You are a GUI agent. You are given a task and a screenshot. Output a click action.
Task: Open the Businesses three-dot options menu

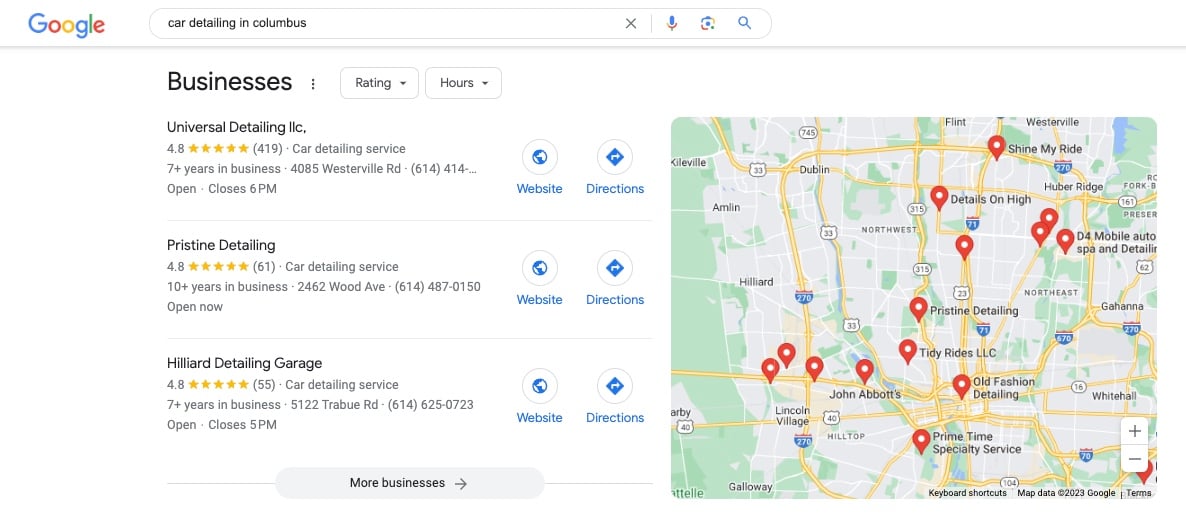pyautogui.click(x=313, y=84)
